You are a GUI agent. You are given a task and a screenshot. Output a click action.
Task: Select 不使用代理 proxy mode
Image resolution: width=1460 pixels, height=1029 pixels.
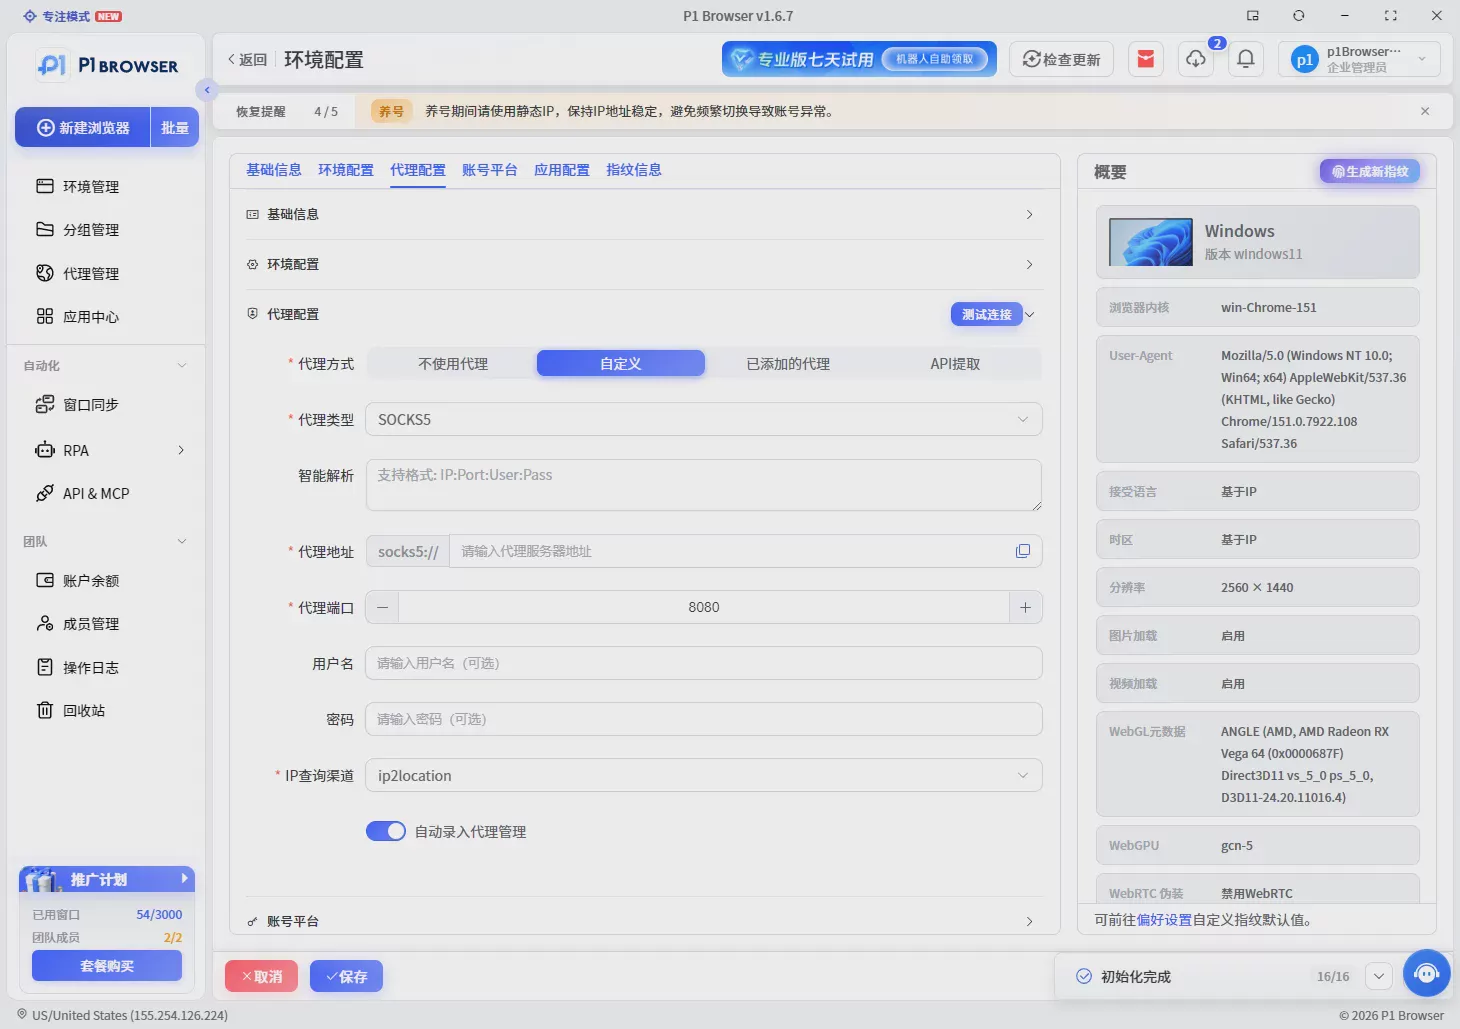tap(452, 363)
